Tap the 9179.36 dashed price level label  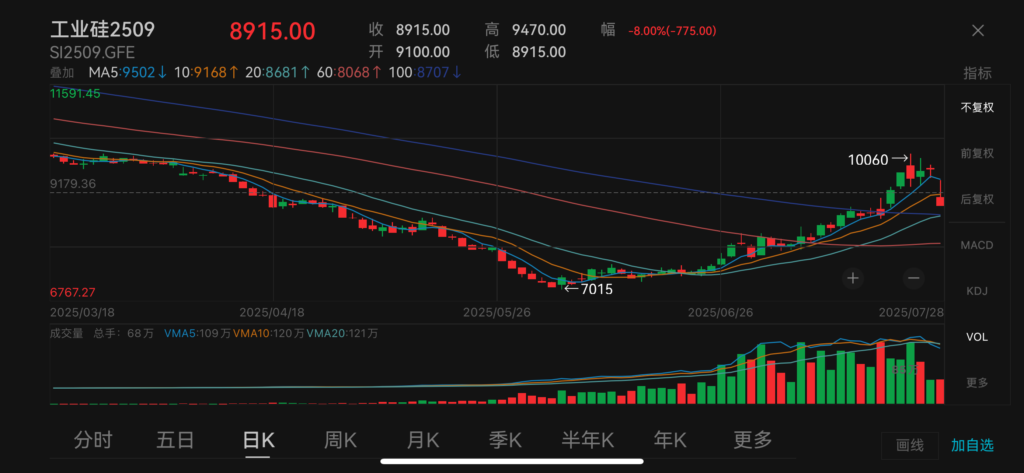coord(72,184)
